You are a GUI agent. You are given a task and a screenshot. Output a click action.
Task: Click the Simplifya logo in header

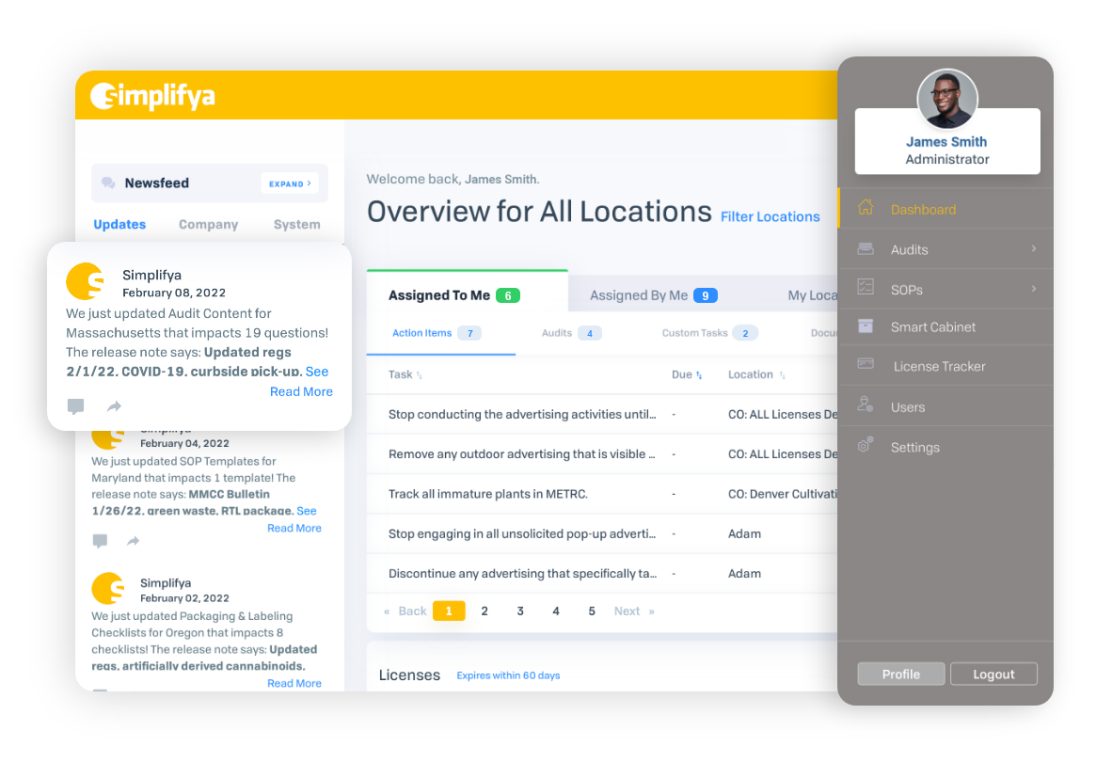click(x=152, y=96)
